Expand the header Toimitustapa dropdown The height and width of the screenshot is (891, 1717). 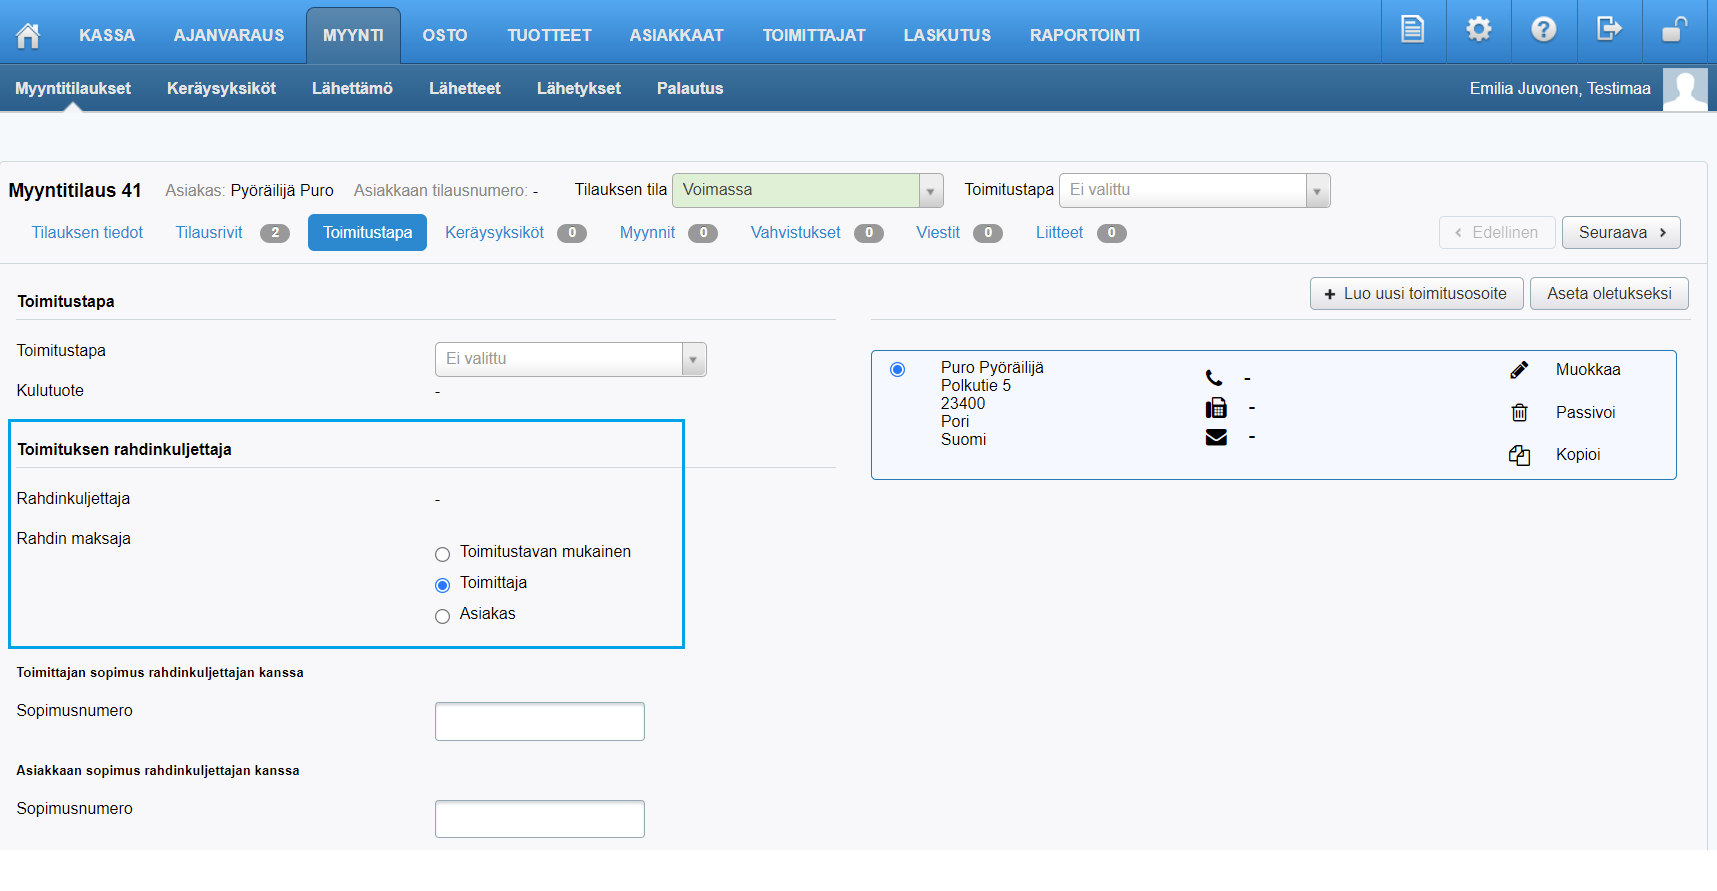[1193, 190]
